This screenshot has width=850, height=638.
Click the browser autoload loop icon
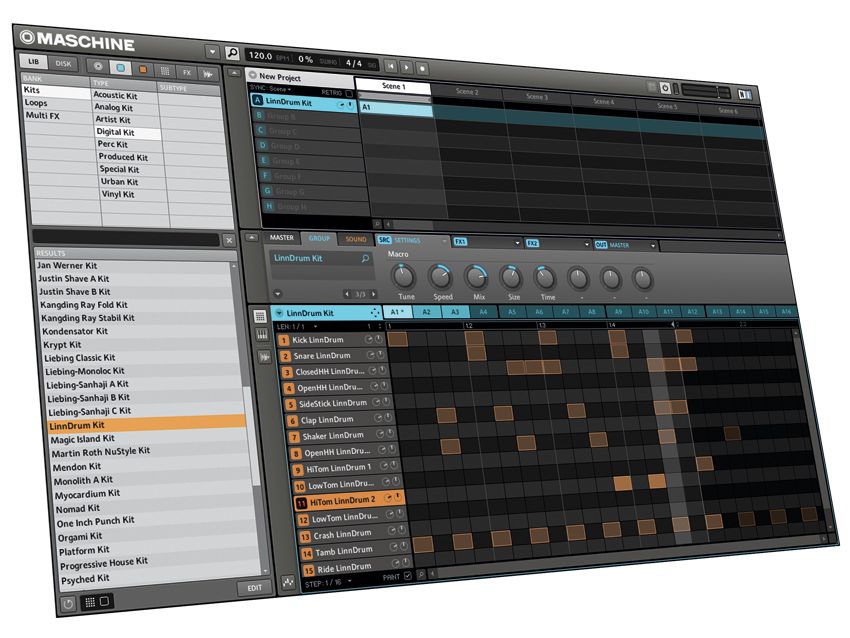[68, 603]
